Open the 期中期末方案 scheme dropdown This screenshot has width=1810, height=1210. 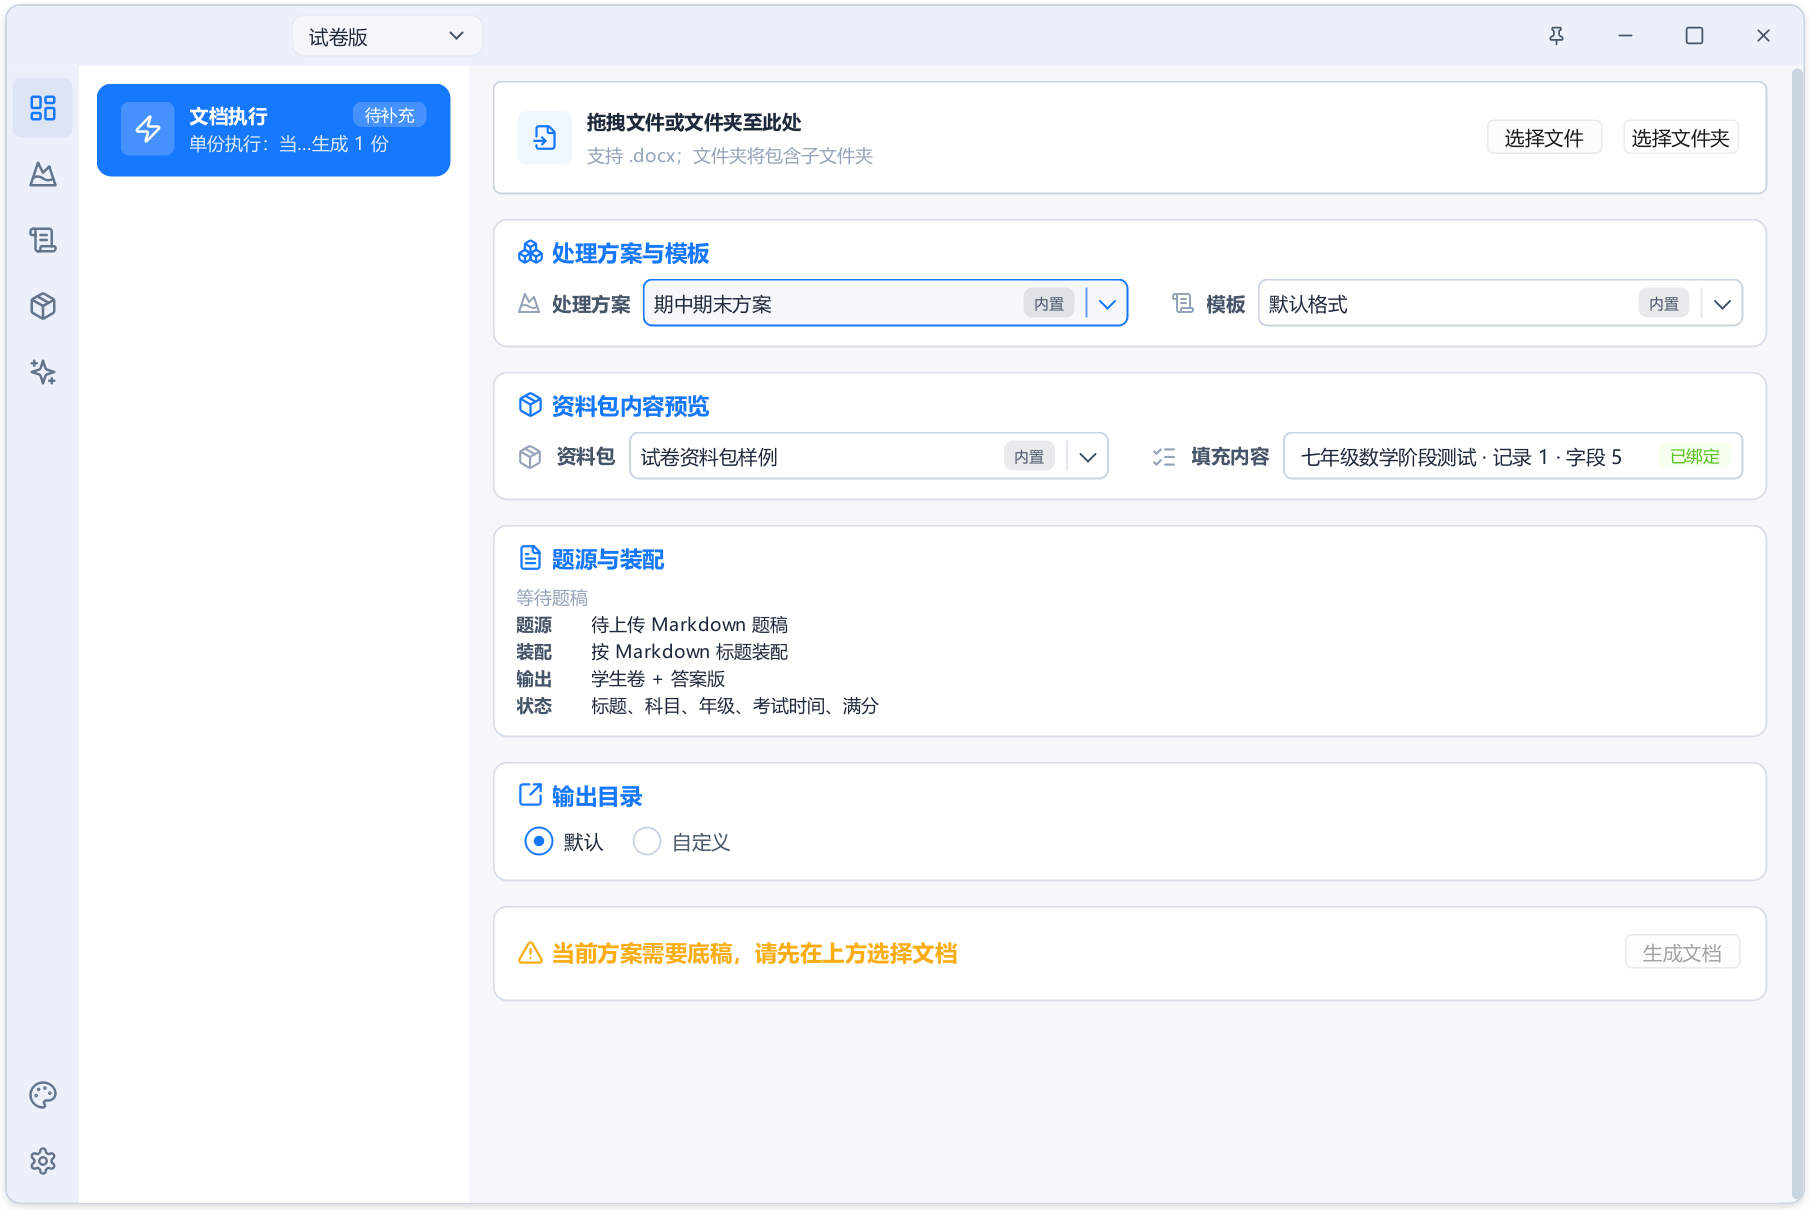tap(885, 303)
